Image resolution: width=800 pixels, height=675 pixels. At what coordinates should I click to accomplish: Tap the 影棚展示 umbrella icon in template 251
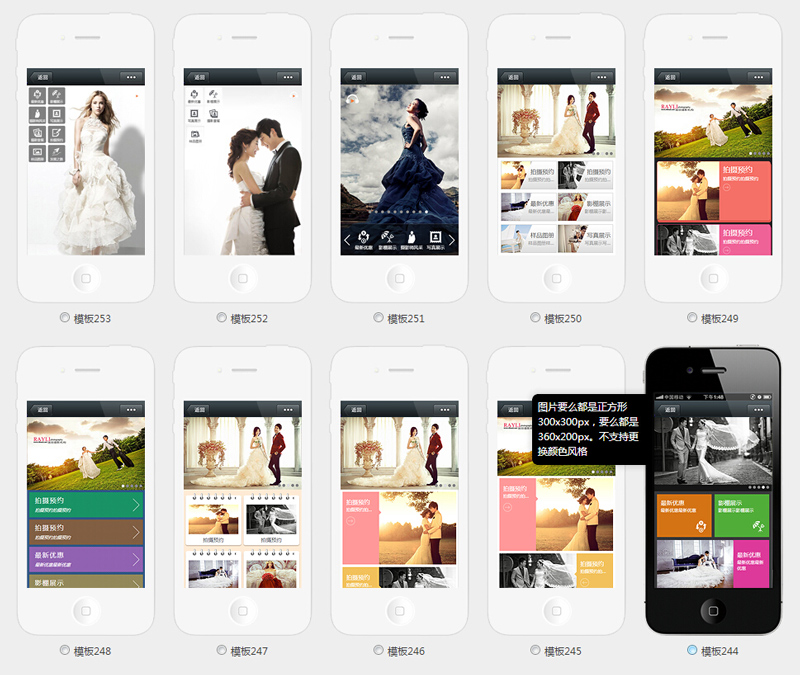tap(387, 239)
